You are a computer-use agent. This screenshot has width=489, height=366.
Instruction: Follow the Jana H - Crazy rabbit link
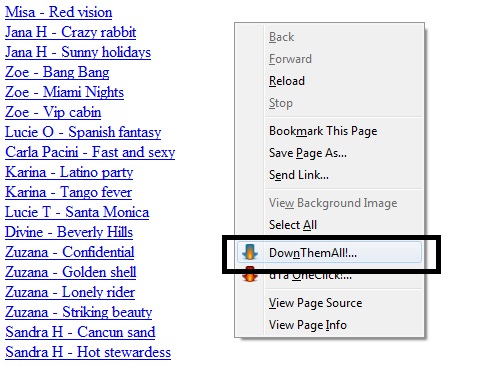coord(71,32)
